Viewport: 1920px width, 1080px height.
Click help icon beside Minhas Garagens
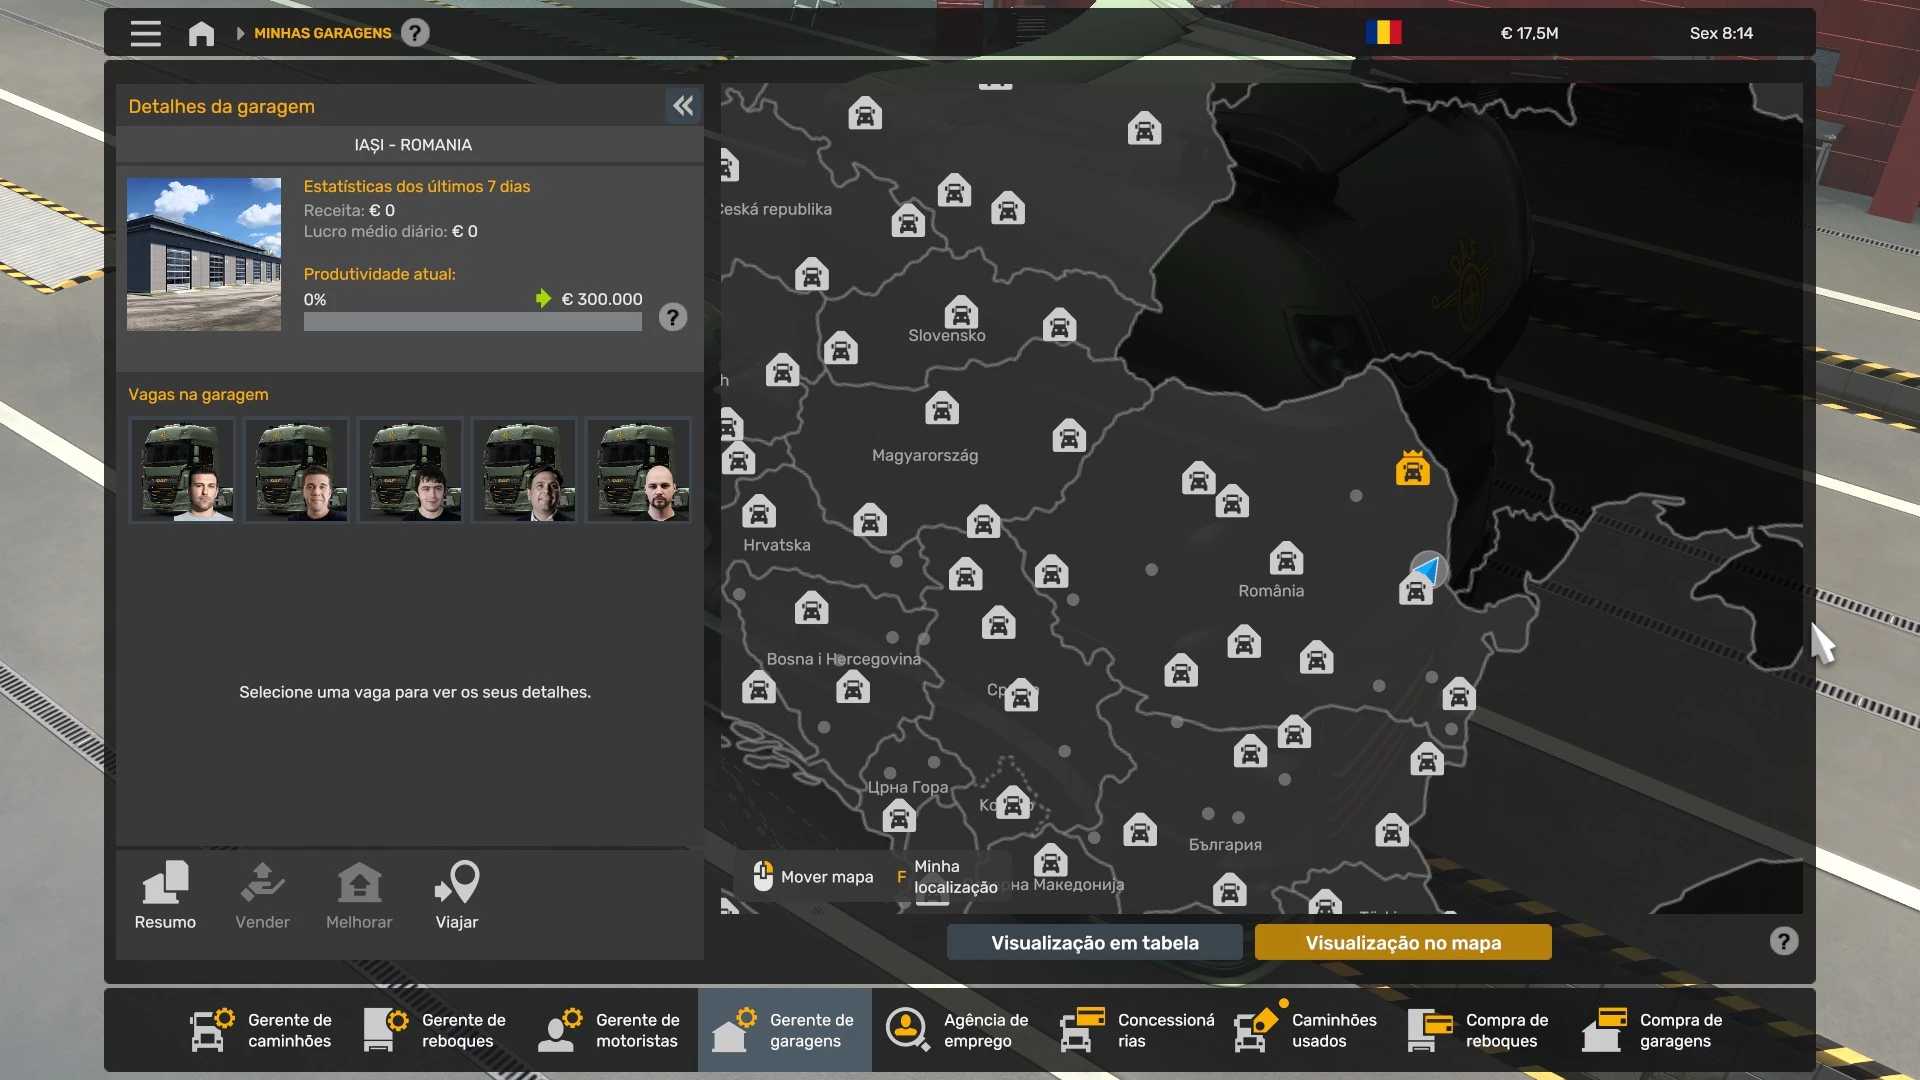415,33
